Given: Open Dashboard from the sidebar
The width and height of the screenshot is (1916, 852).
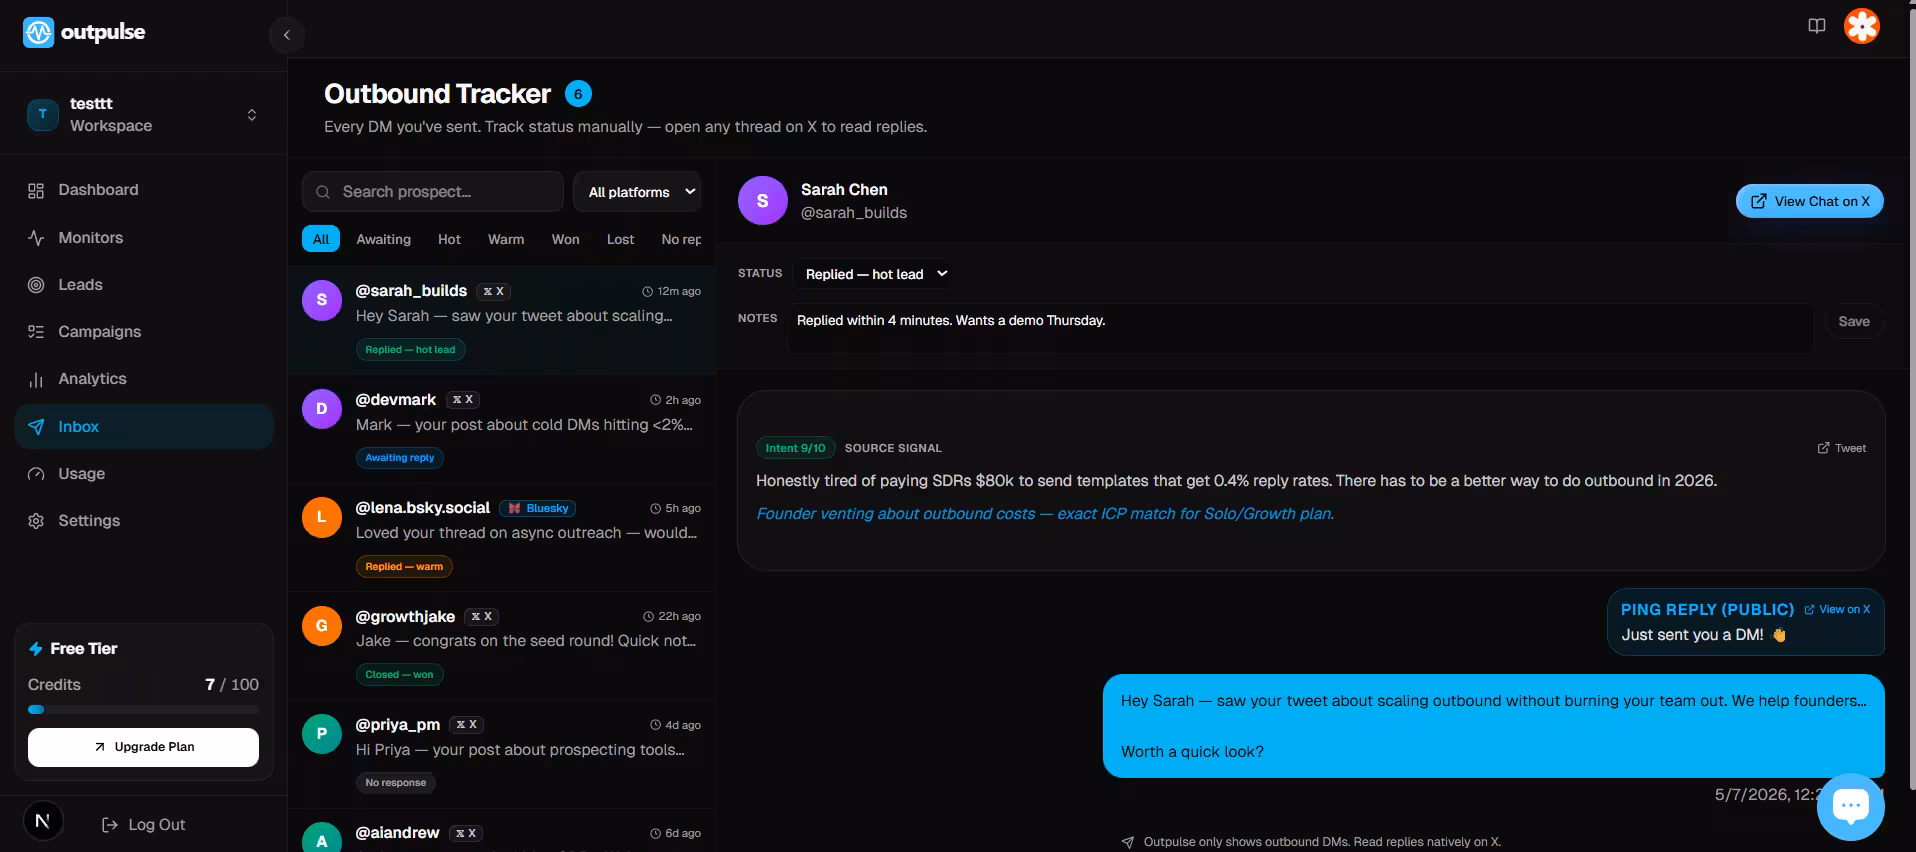Looking at the screenshot, I should pyautogui.click(x=144, y=190).
